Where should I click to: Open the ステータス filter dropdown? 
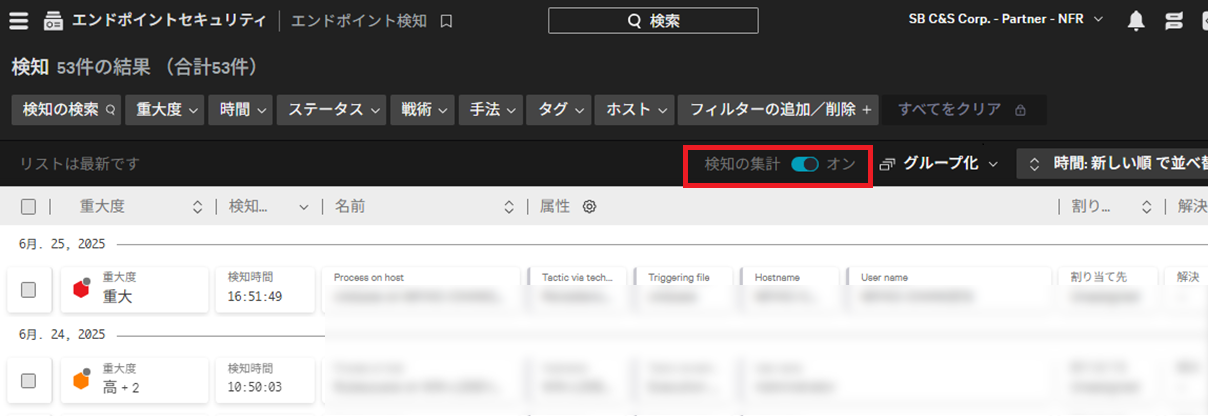332,110
